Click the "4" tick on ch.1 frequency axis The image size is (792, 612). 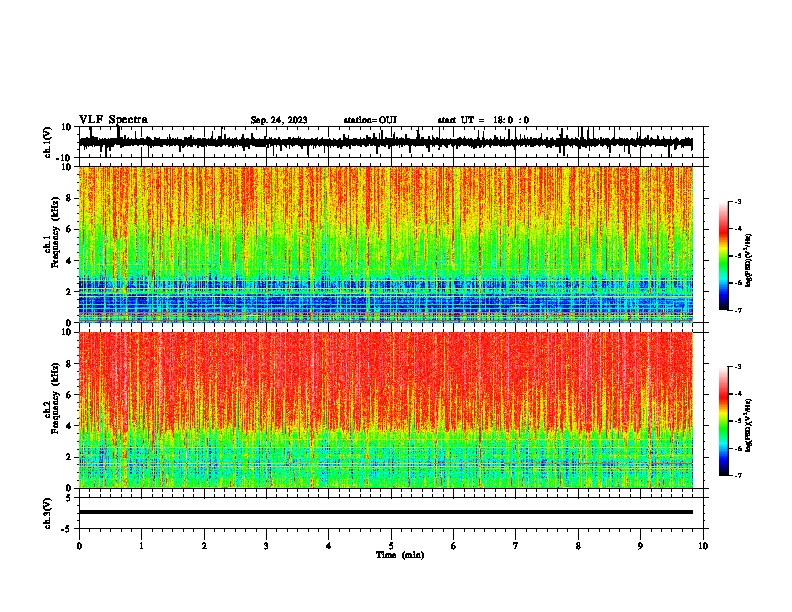click(x=69, y=261)
